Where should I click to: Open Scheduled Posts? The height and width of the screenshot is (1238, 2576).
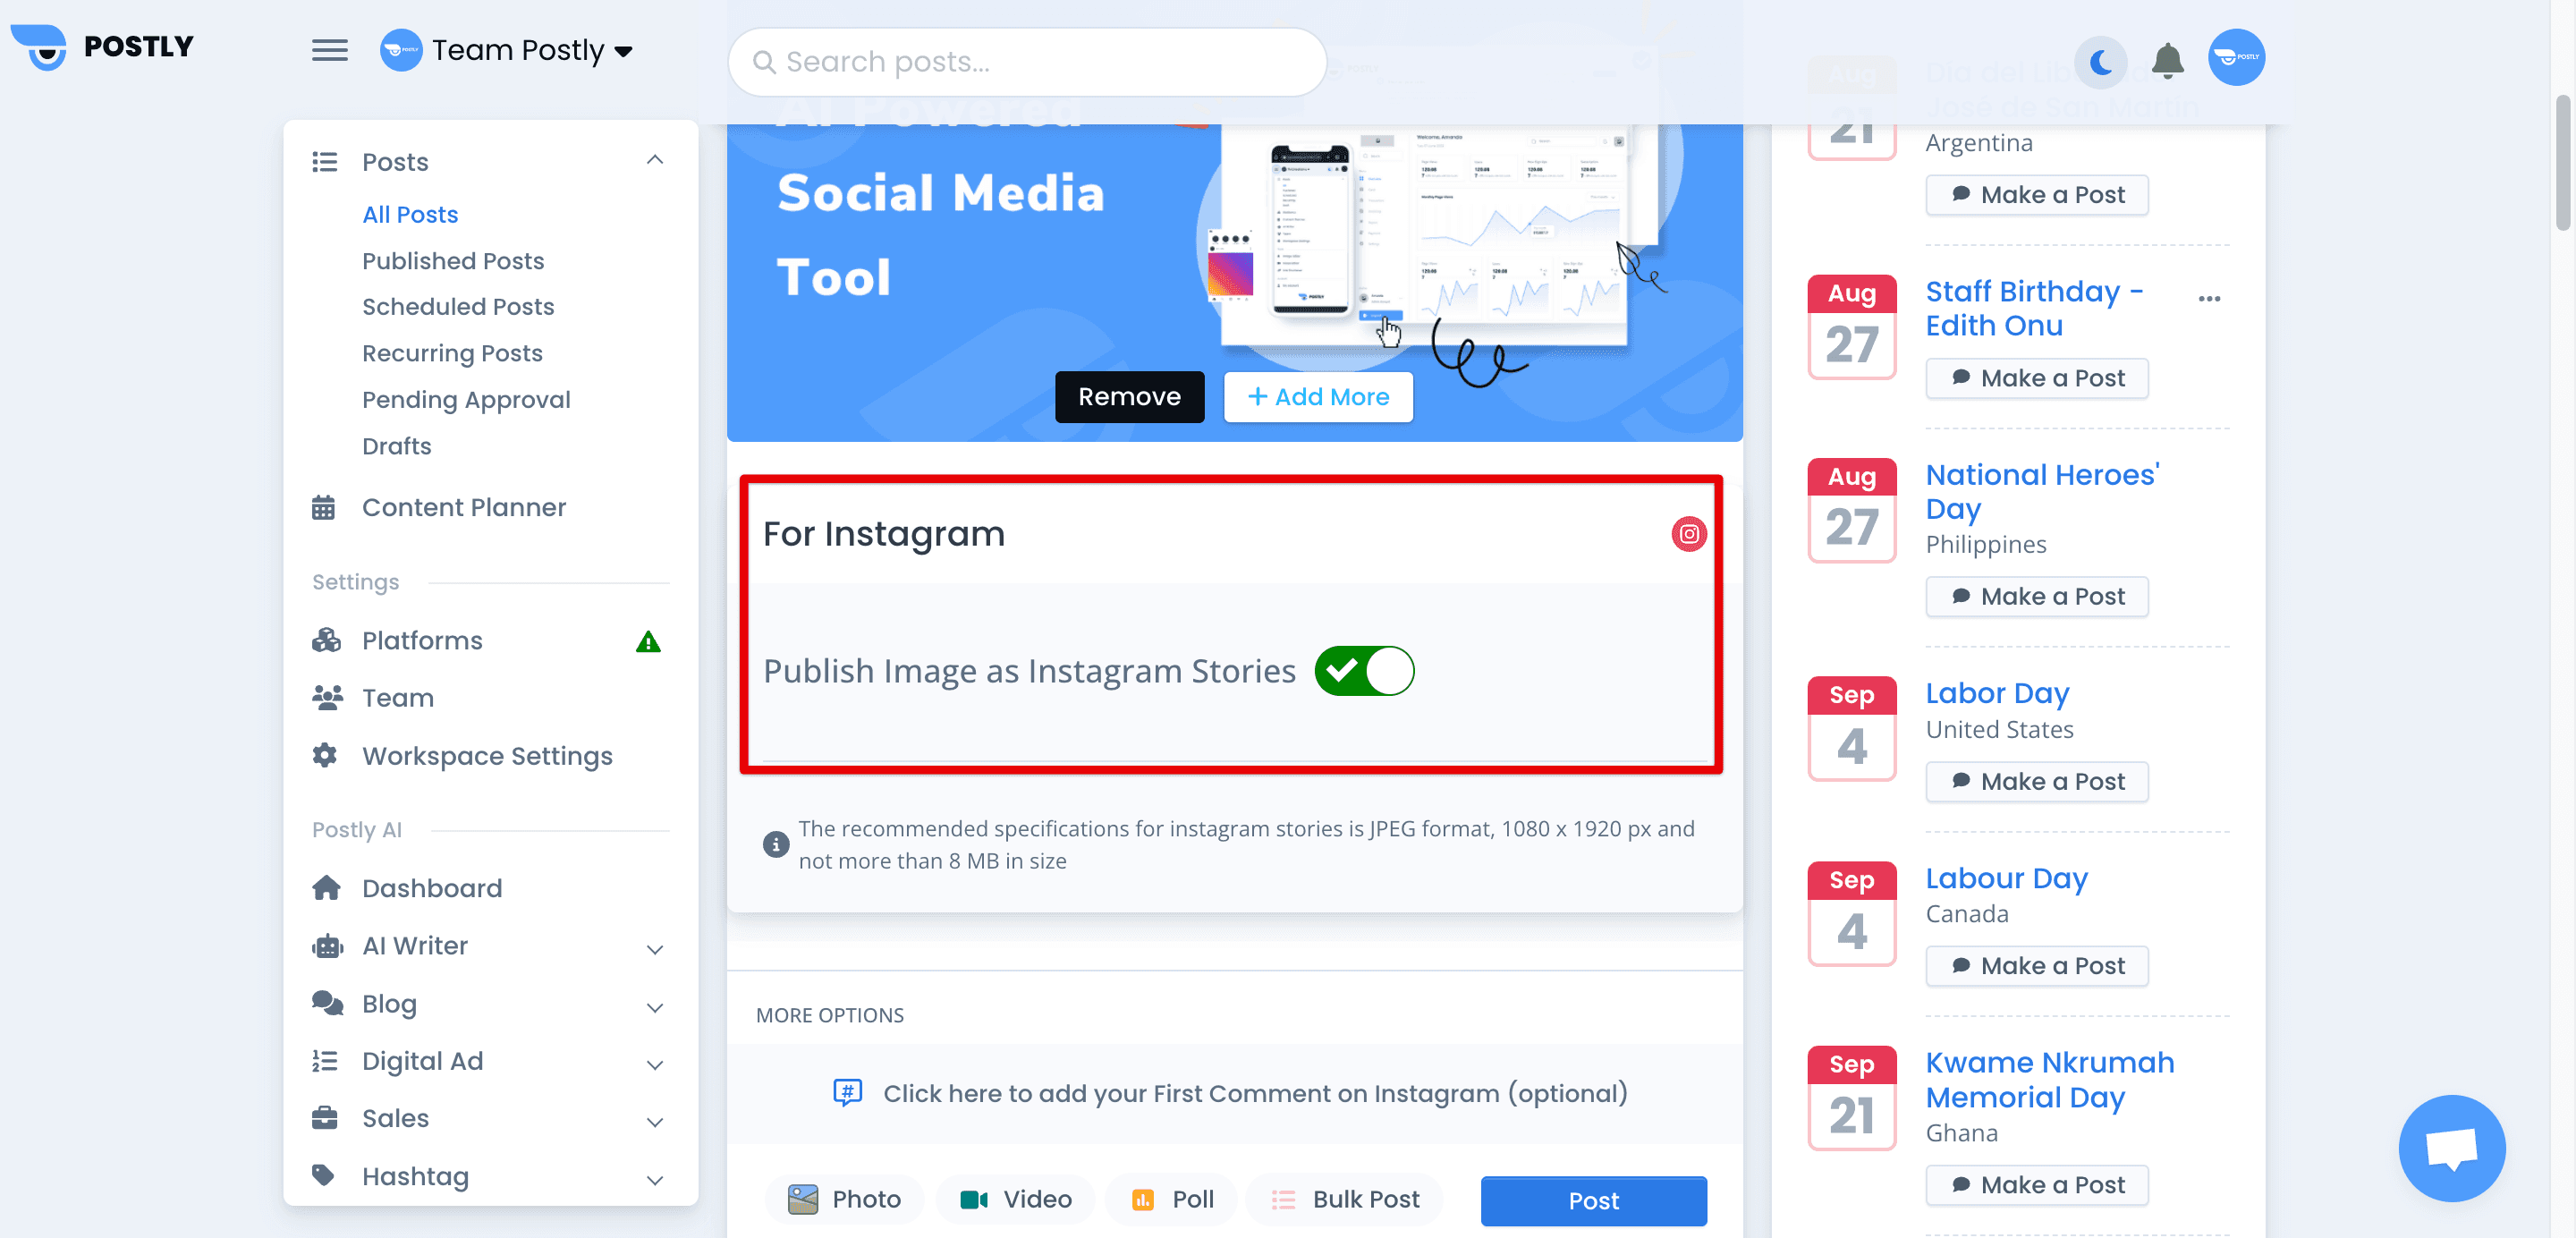457,307
